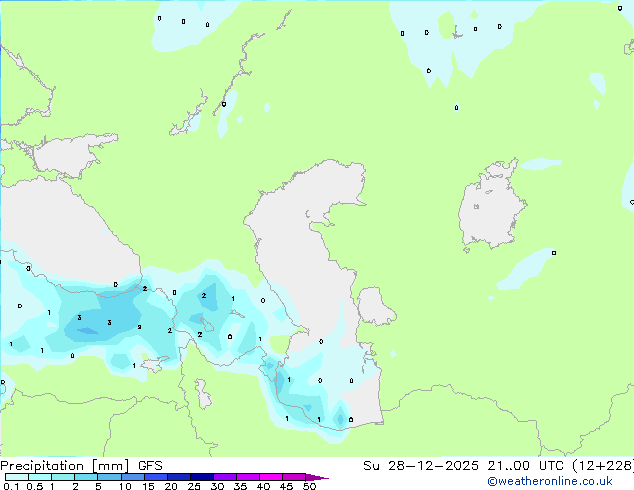
Task: Pick the legend swatch between 25 and 30
Action: click(x=202, y=477)
